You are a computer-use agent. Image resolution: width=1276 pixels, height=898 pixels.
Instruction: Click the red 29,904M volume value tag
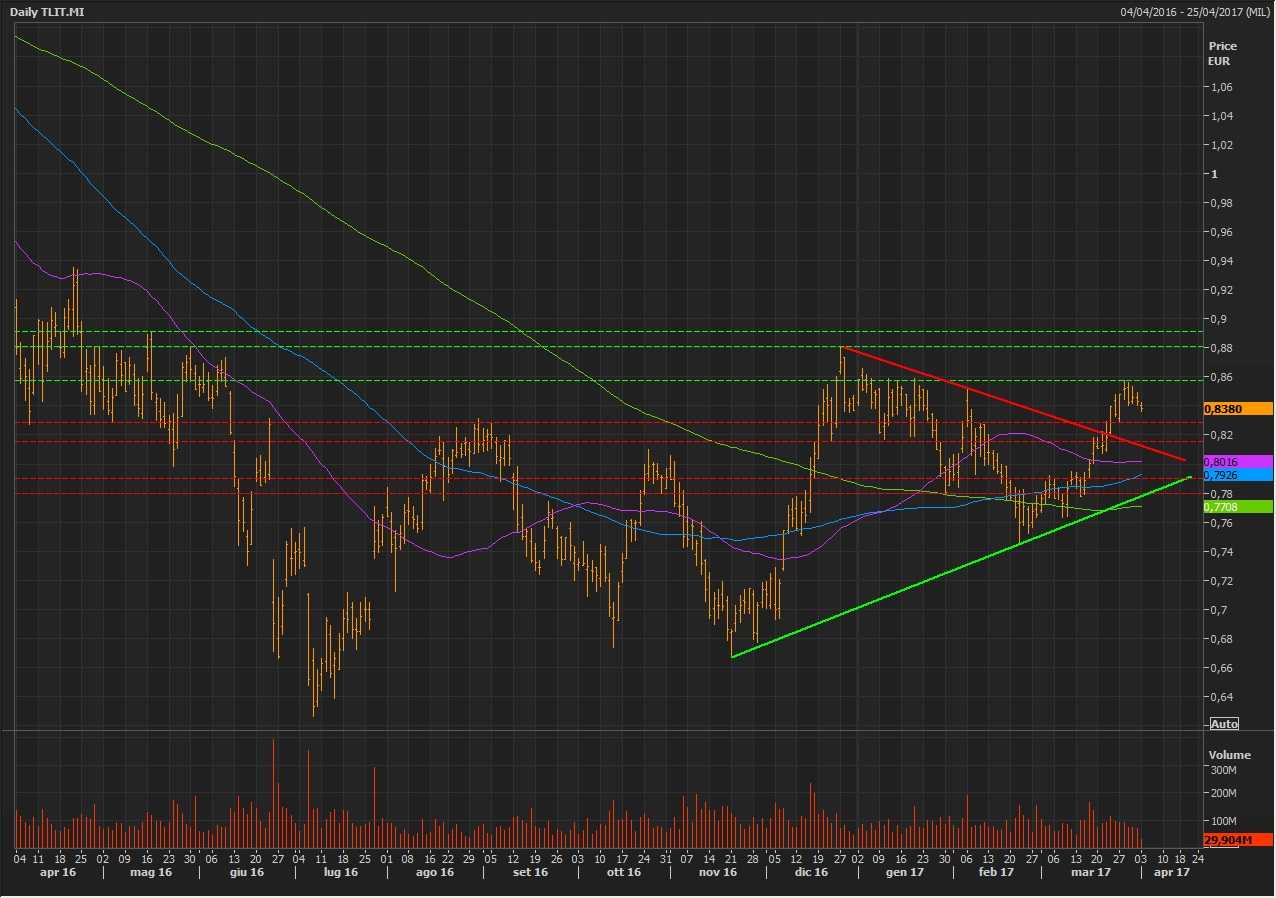[x=1238, y=840]
